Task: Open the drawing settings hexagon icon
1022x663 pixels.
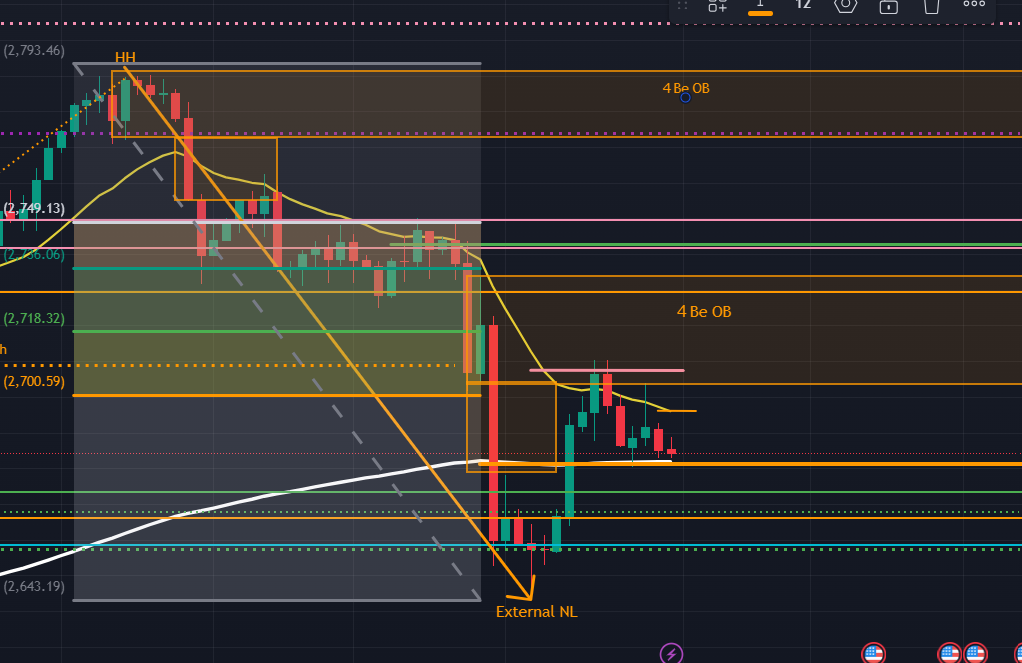Action: pyautogui.click(x=845, y=5)
